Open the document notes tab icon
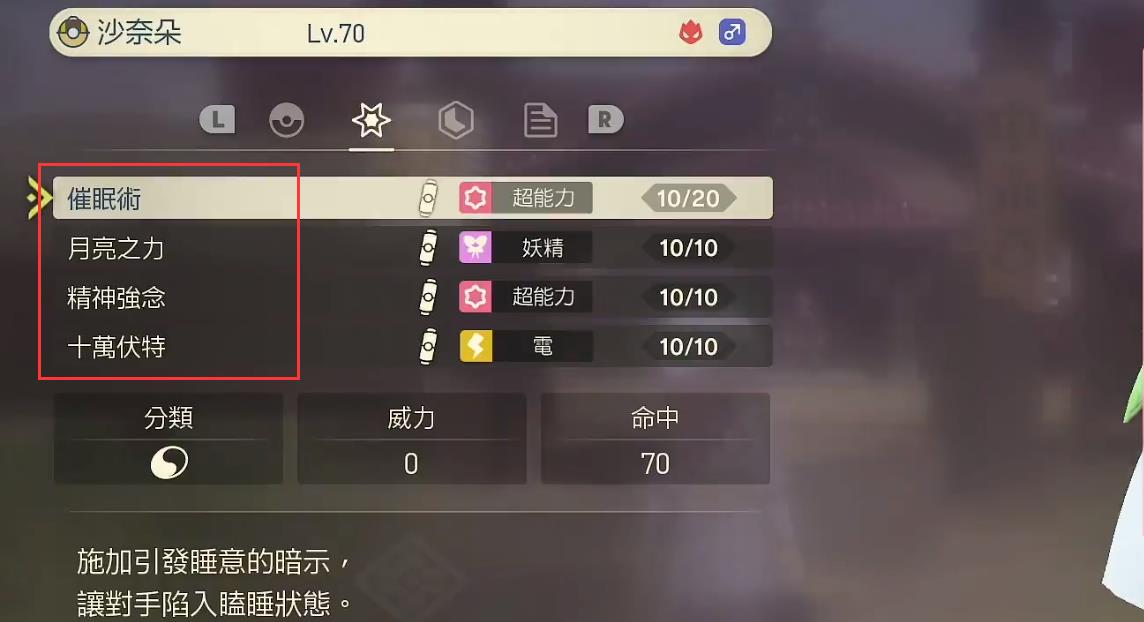The image size is (1144, 622). pos(541,120)
